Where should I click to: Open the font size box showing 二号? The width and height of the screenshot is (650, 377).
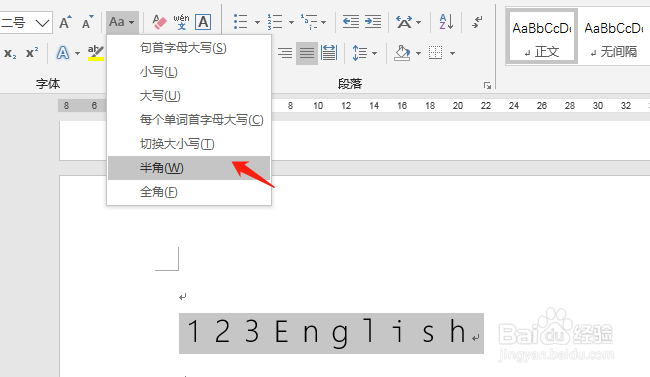[x=26, y=22]
